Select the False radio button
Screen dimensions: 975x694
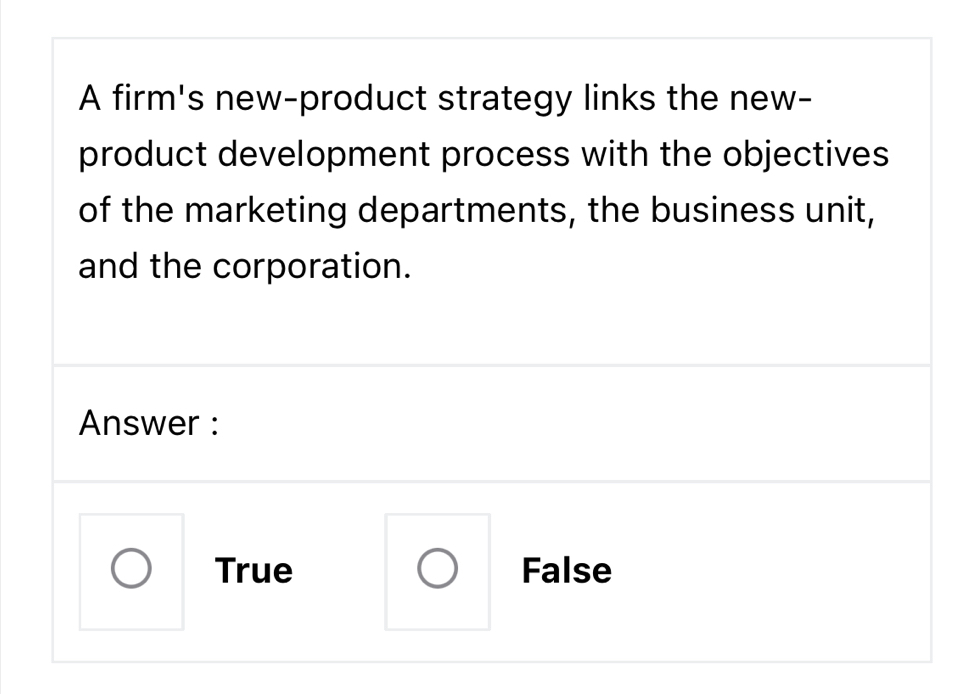tap(437, 571)
